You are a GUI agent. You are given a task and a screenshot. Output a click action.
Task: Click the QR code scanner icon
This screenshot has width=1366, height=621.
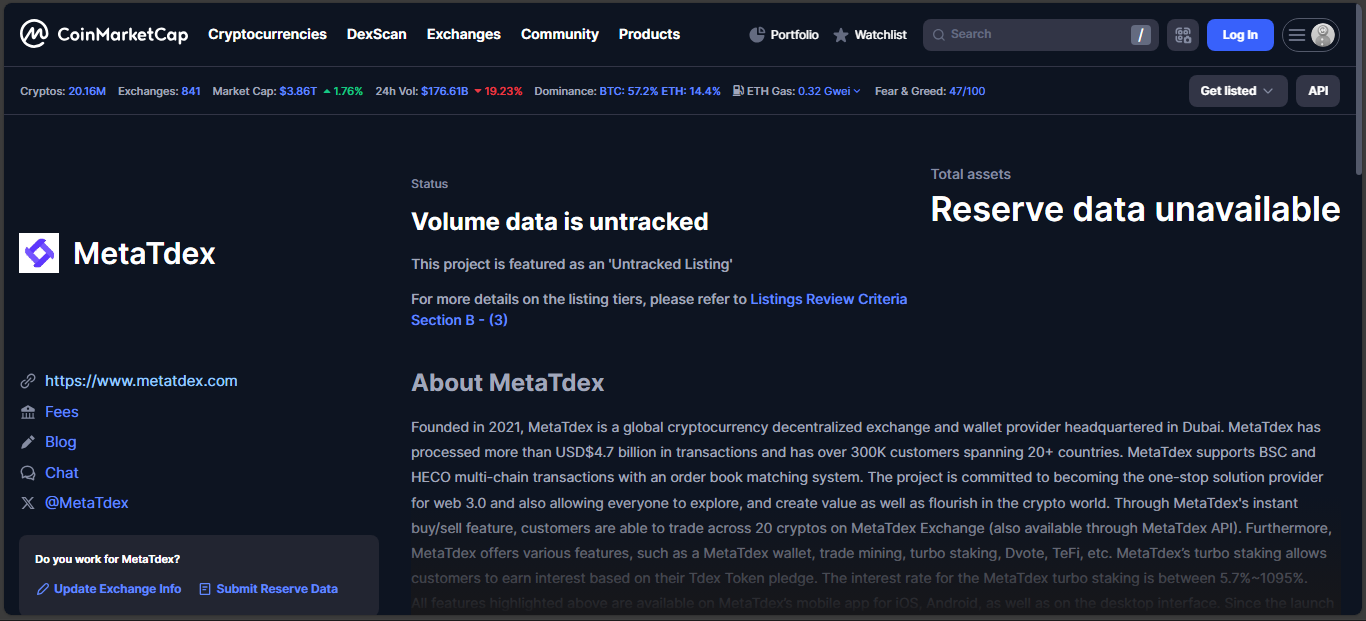tap(1183, 35)
